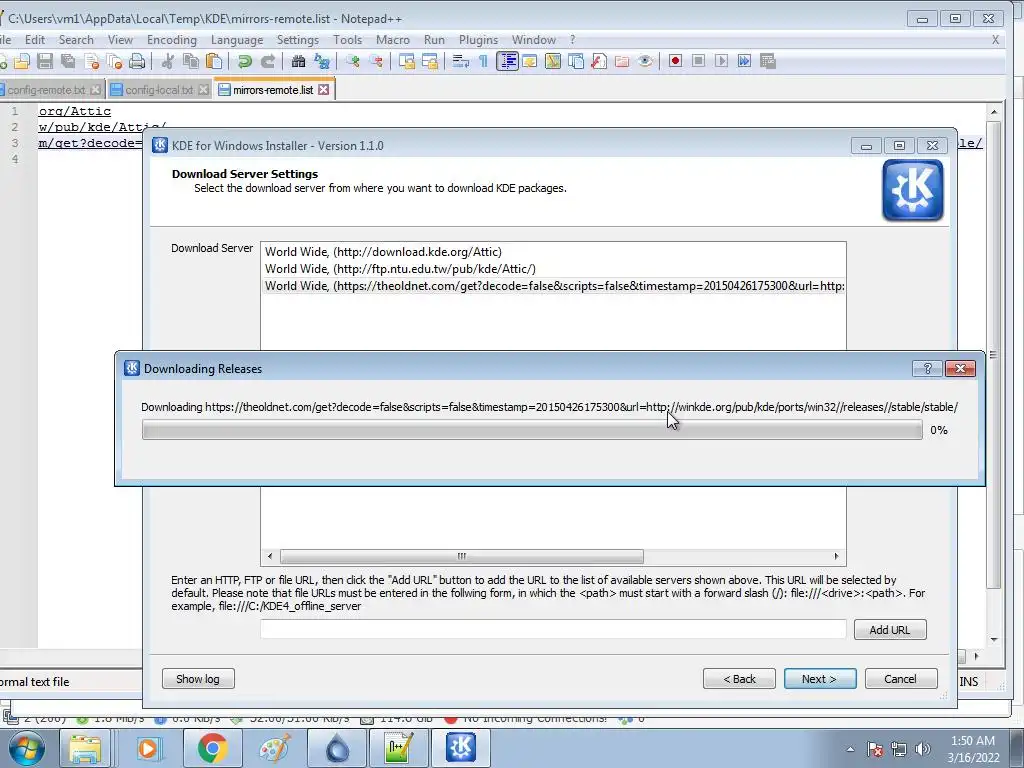Screen dimensions: 1024x768
Task: Select the theoldnet.com server entry
Action: [x=552, y=286]
